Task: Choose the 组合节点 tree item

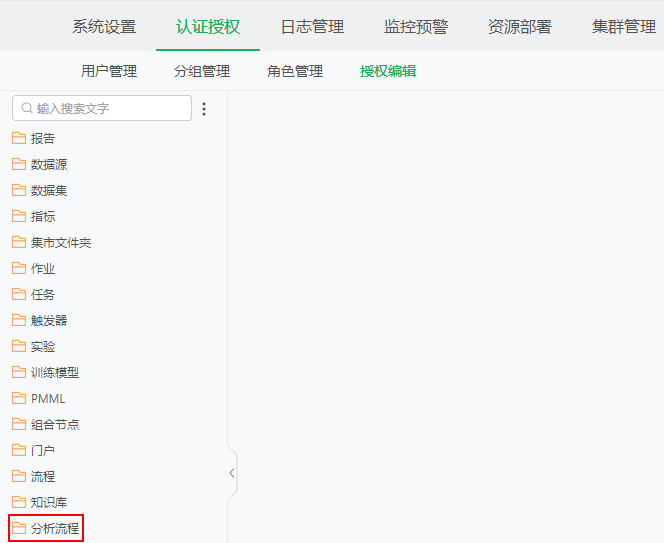Action: click(55, 424)
